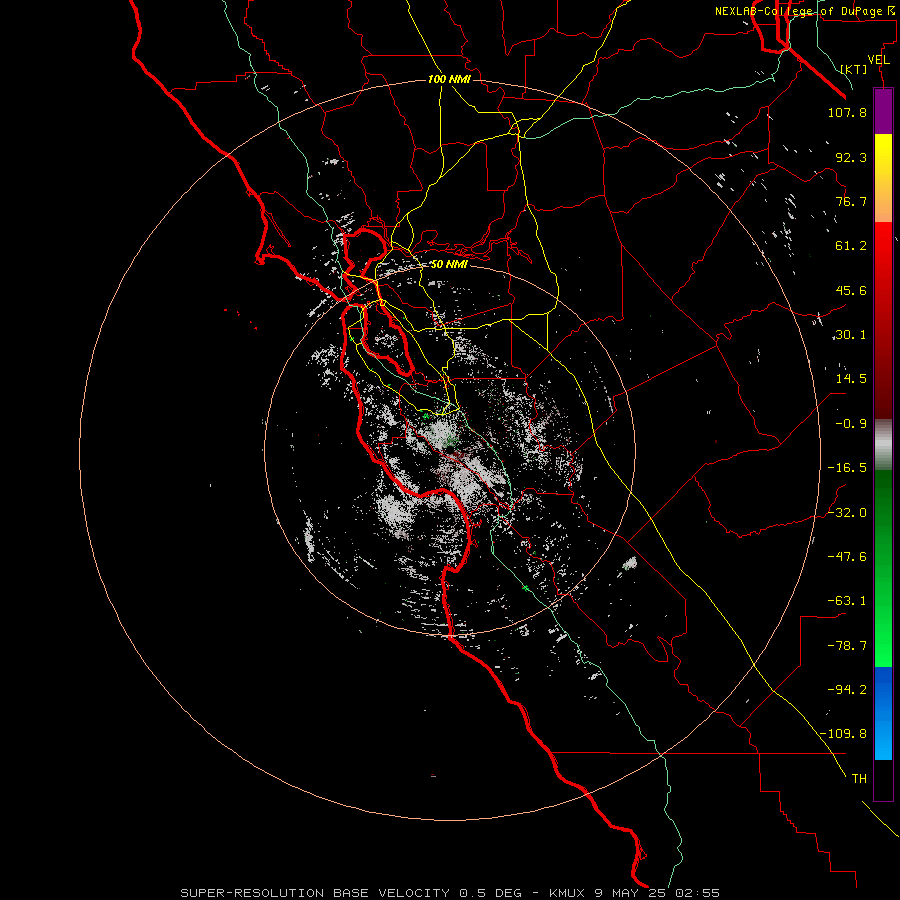Pick the purple segment of the color bar
Image resolution: width=900 pixels, height=900 pixels.
[883, 111]
